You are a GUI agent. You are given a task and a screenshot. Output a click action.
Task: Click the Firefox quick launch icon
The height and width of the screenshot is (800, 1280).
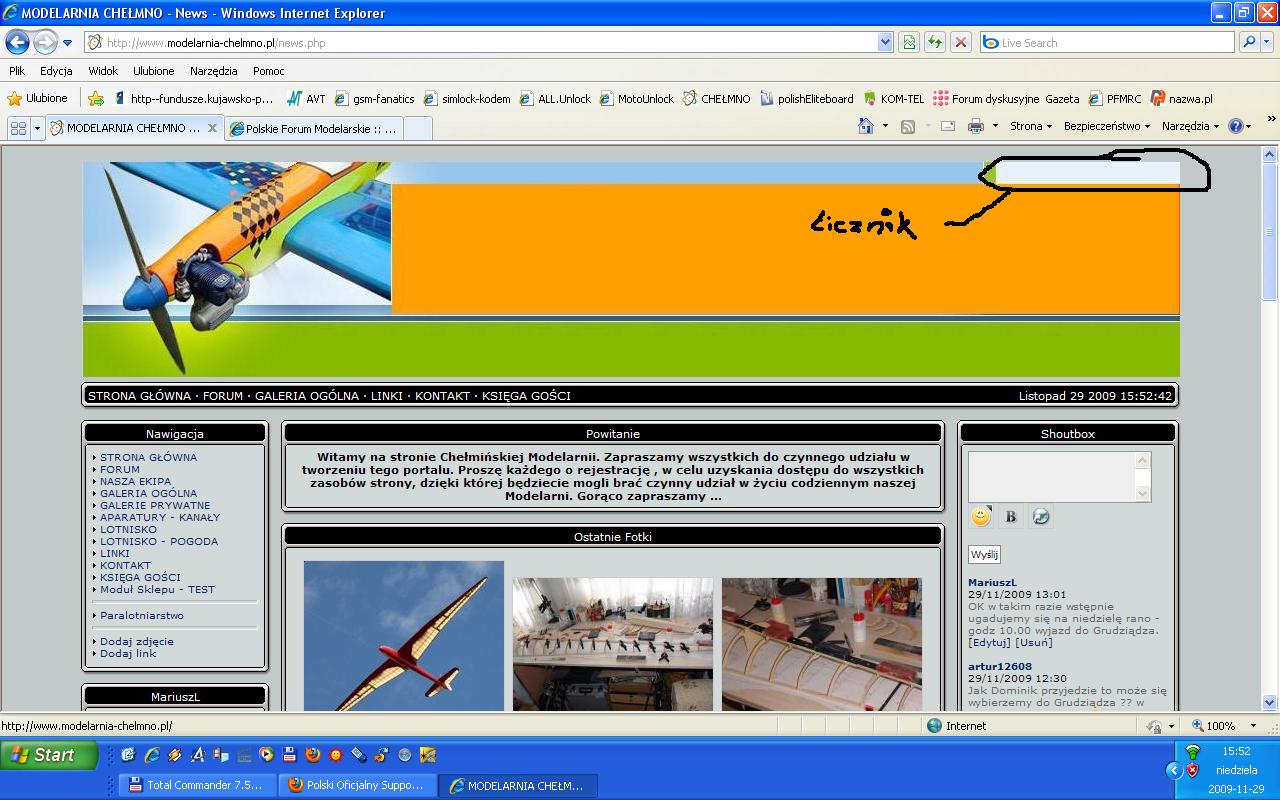point(313,755)
